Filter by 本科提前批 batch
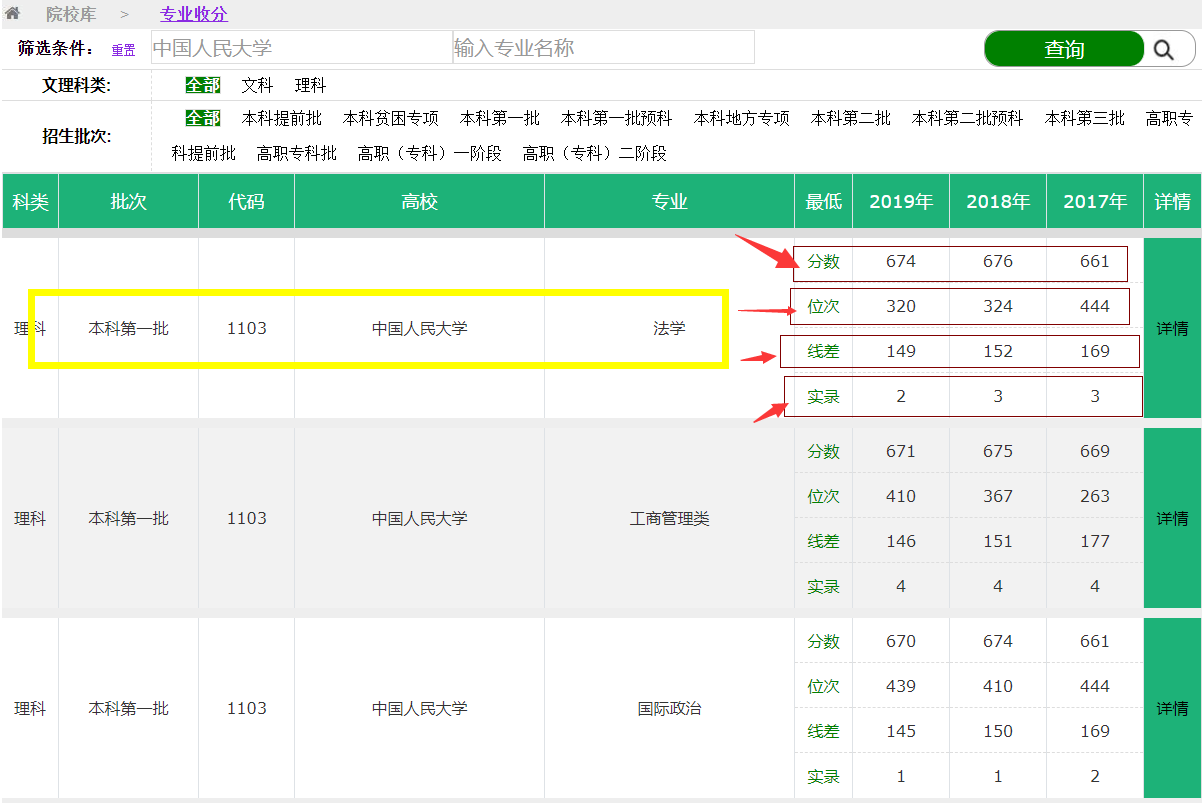 click(x=282, y=118)
